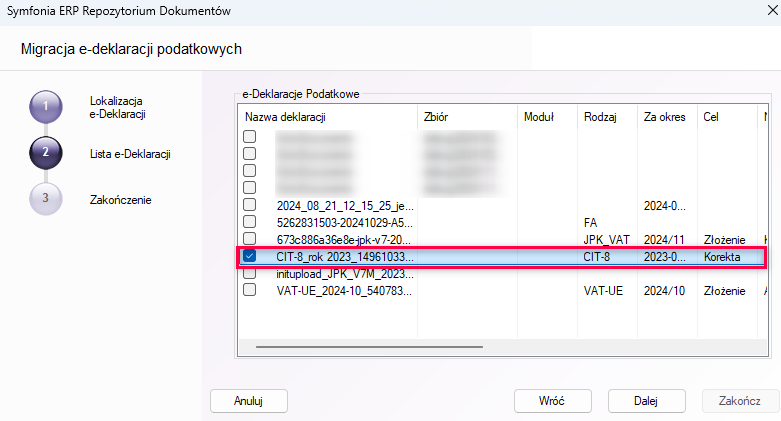This screenshot has width=781, height=421.
Task: Tick the first blurred row checkbox
Action: point(250,137)
